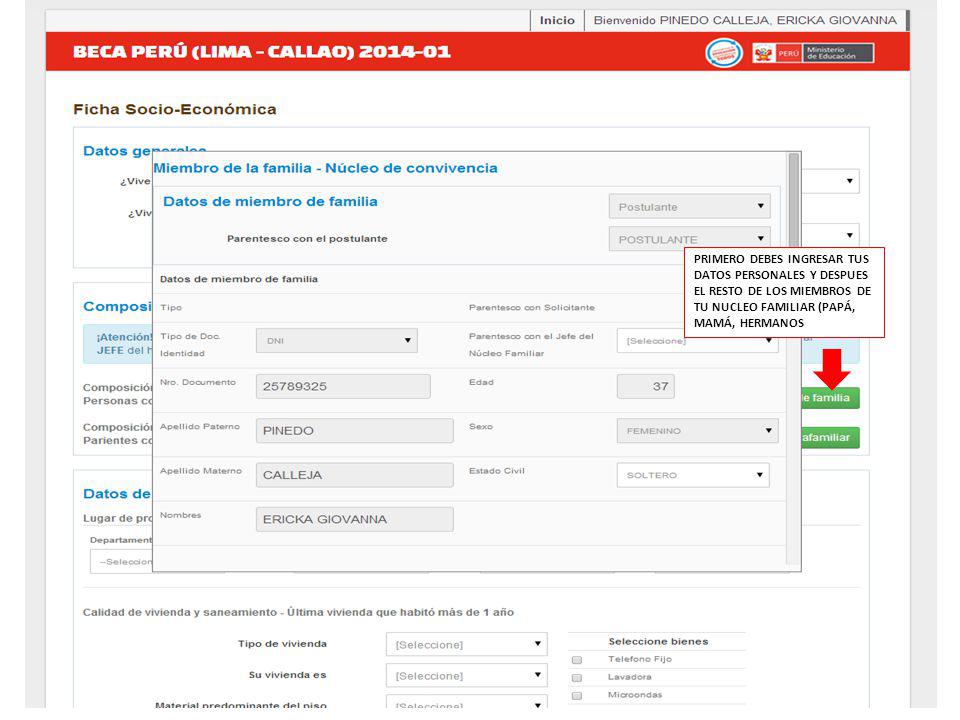
Task: Click the Ficha Socio-Económica heading
Action: [175, 110]
